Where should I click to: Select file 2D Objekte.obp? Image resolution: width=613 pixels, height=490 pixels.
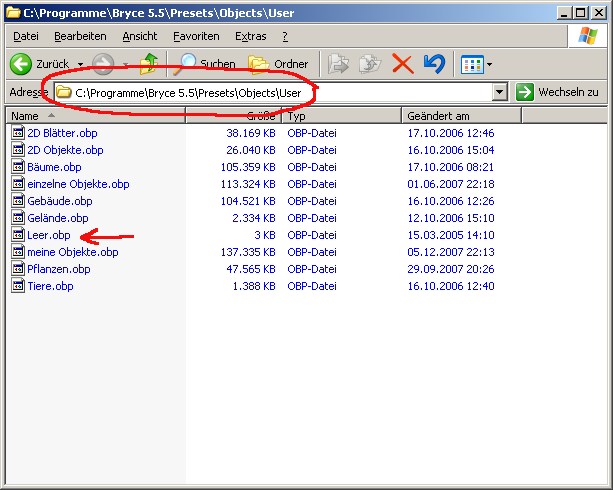point(65,150)
